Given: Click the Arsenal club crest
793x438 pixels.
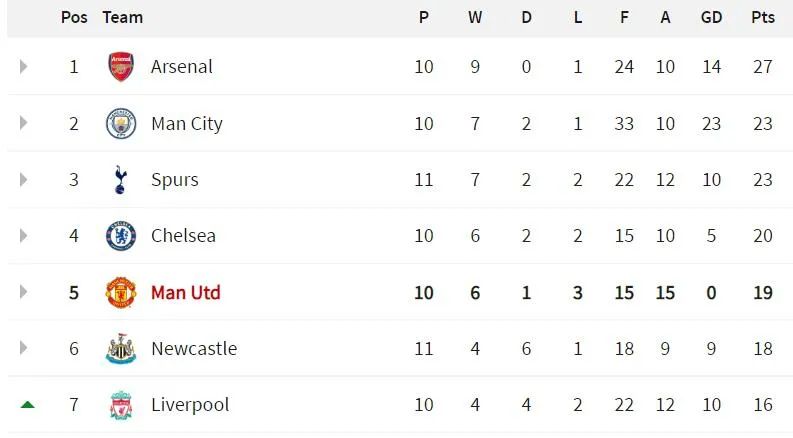Looking at the screenshot, I should point(121,66).
